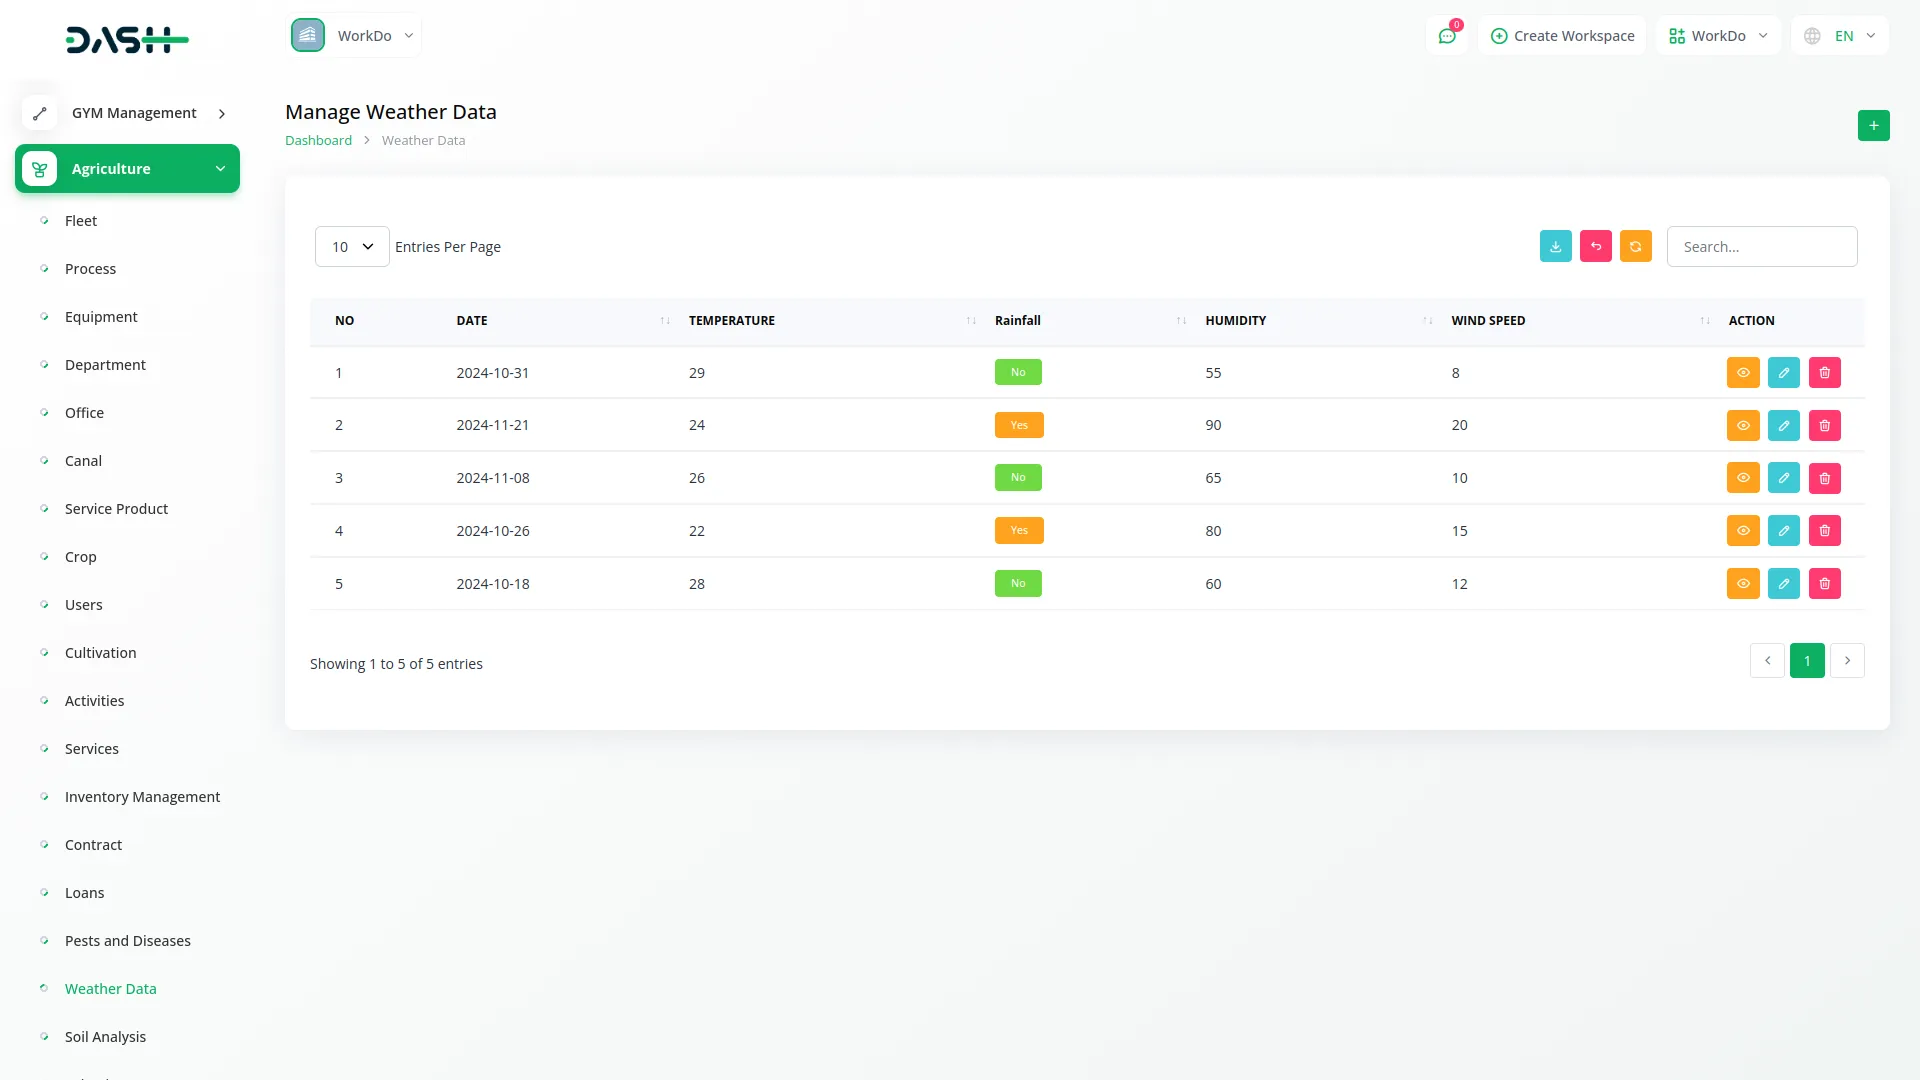Click the pink import arrow icon

pyautogui.click(x=1595, y=247)
